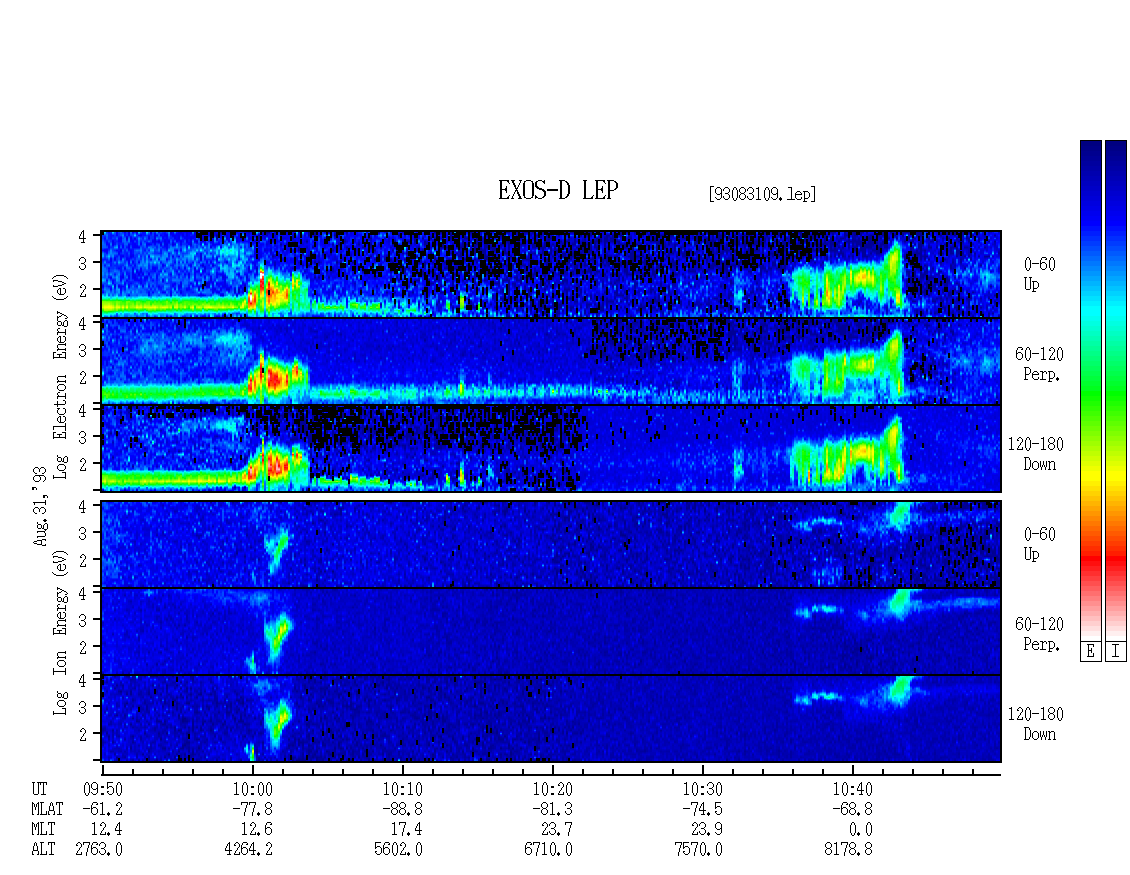This screenshot has height=875, width=1130.
Task: Click the 10:00 UT tick label
Action: (x=253, y=789)
